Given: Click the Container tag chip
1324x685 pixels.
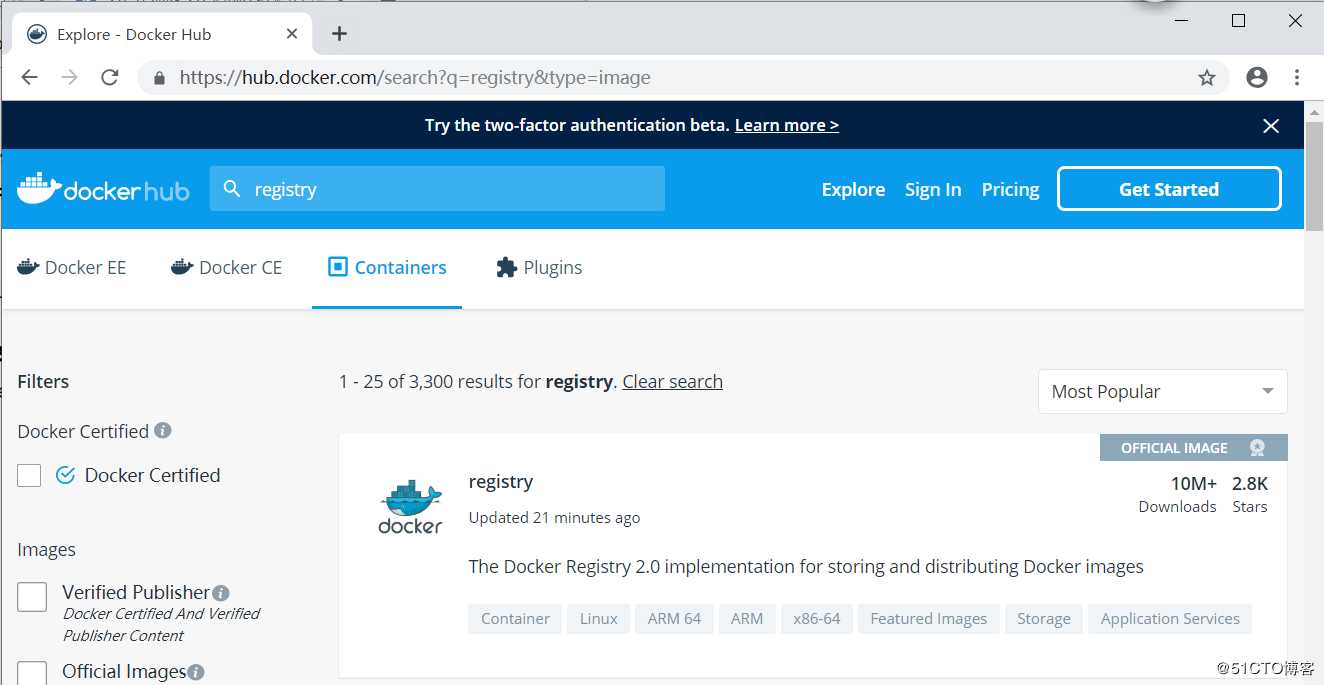Looking at the screenshot, I should (x=515, y=619).
